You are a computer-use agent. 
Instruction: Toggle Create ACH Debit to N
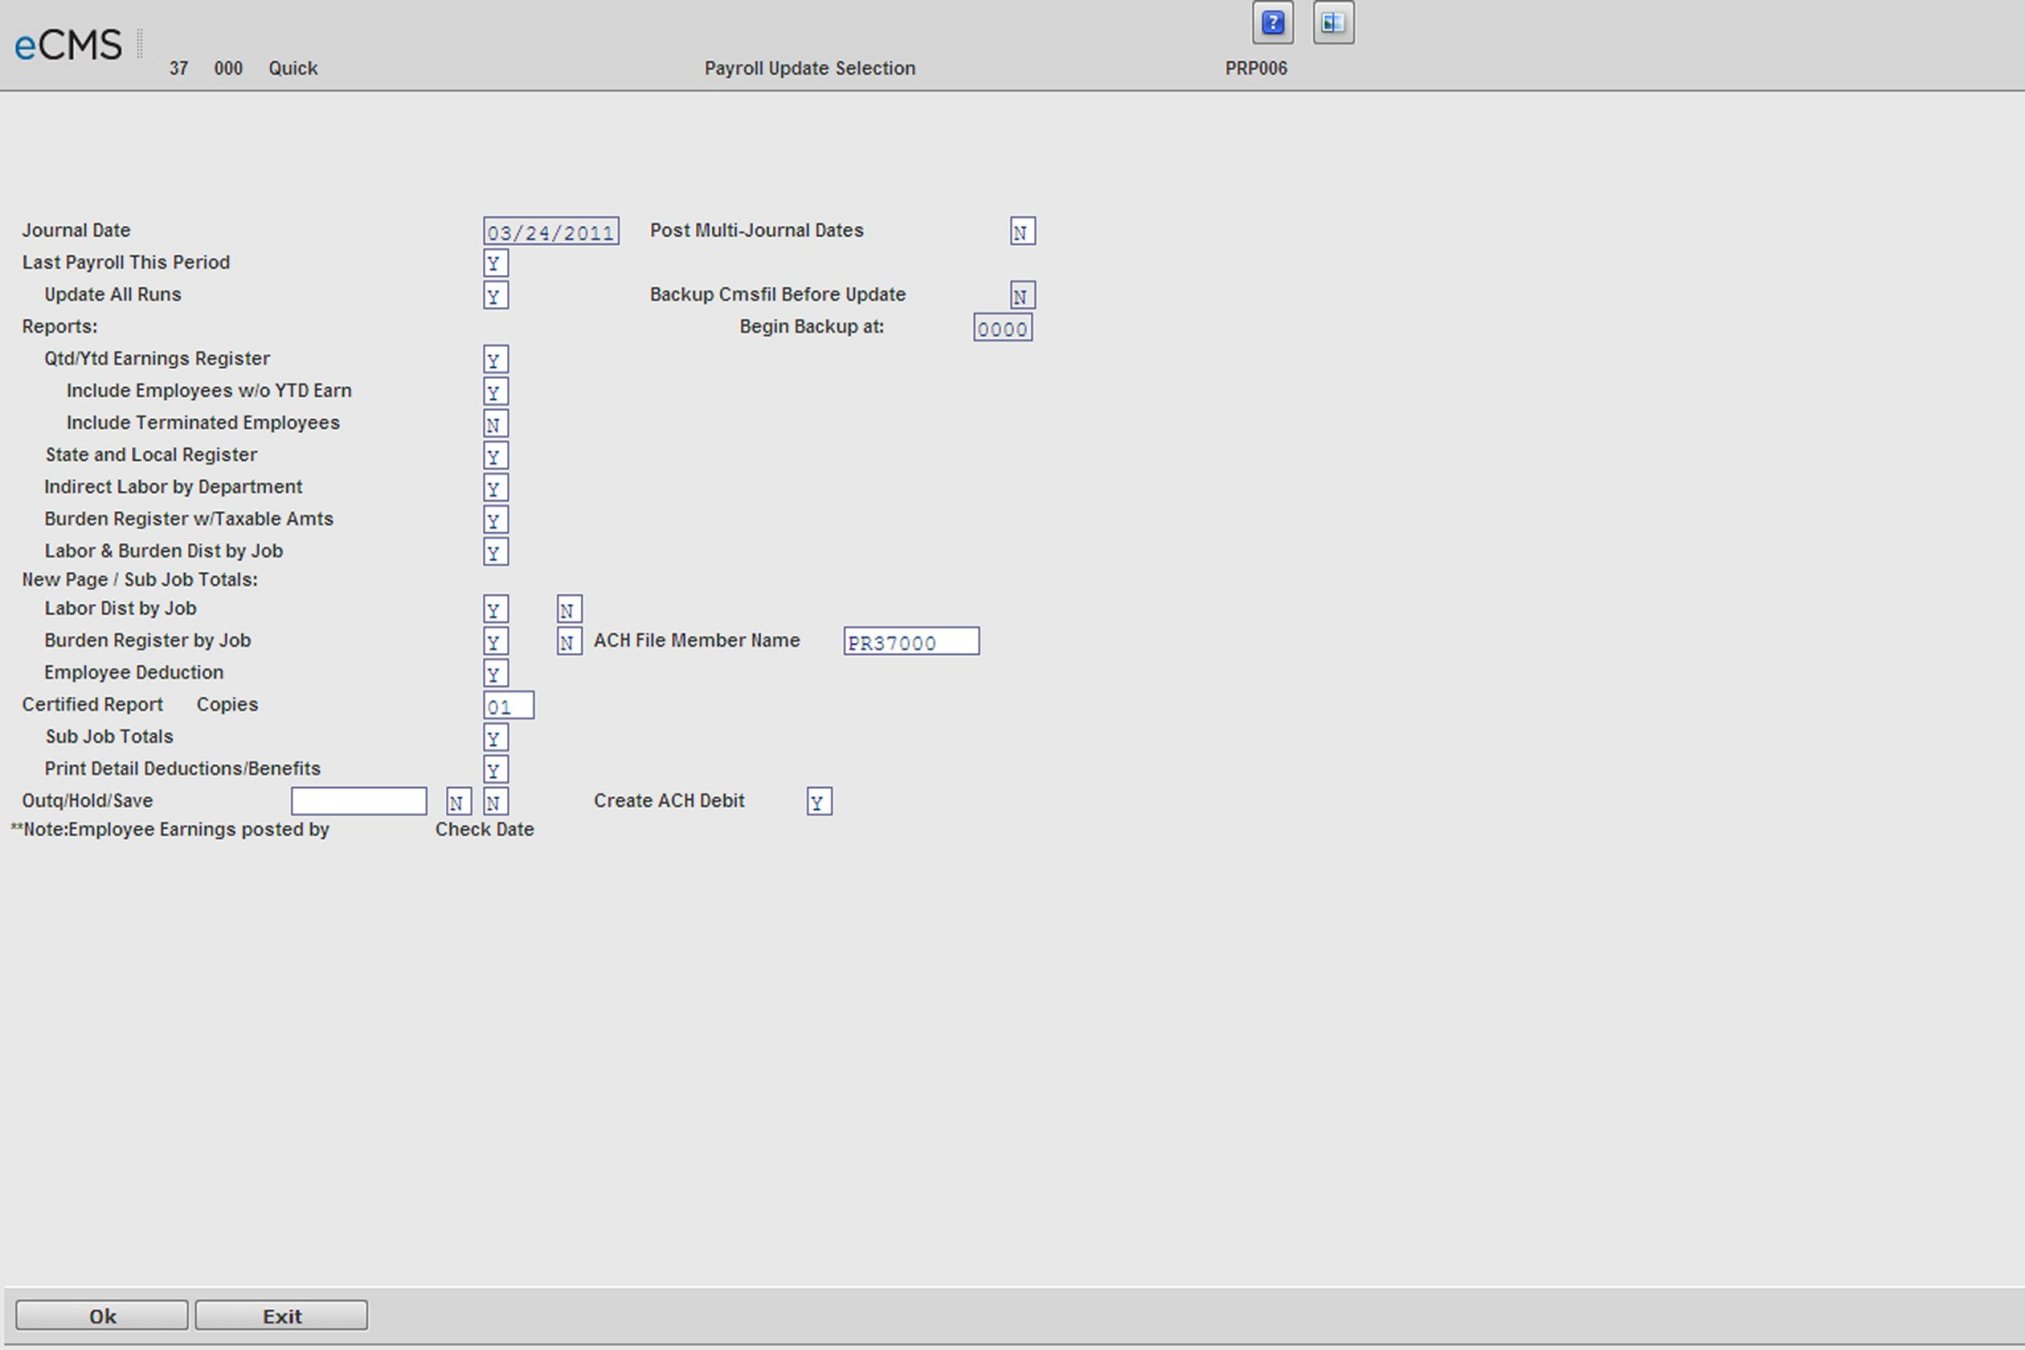(x=820, y=800)
